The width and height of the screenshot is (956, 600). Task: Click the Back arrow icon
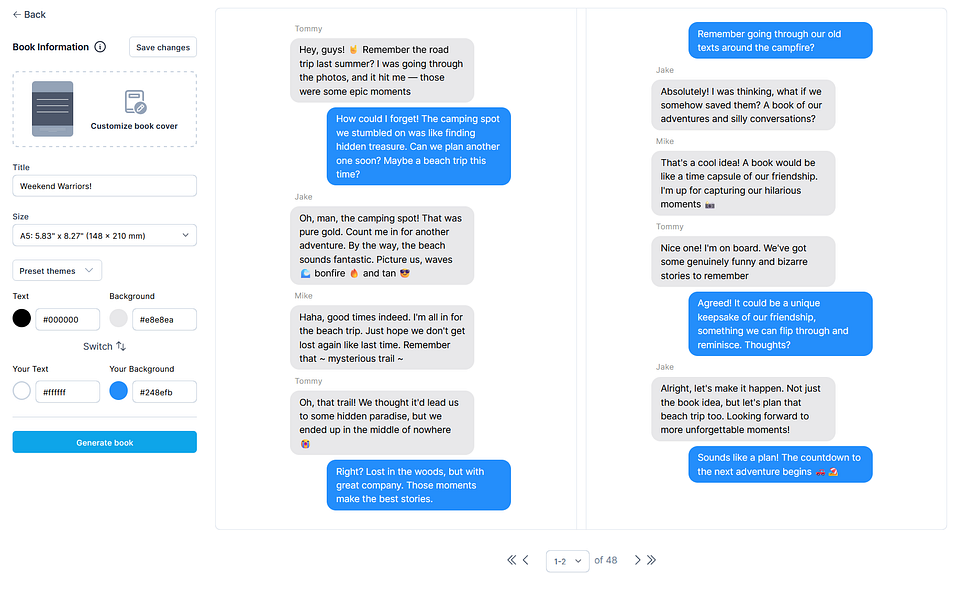pos(16,15)
